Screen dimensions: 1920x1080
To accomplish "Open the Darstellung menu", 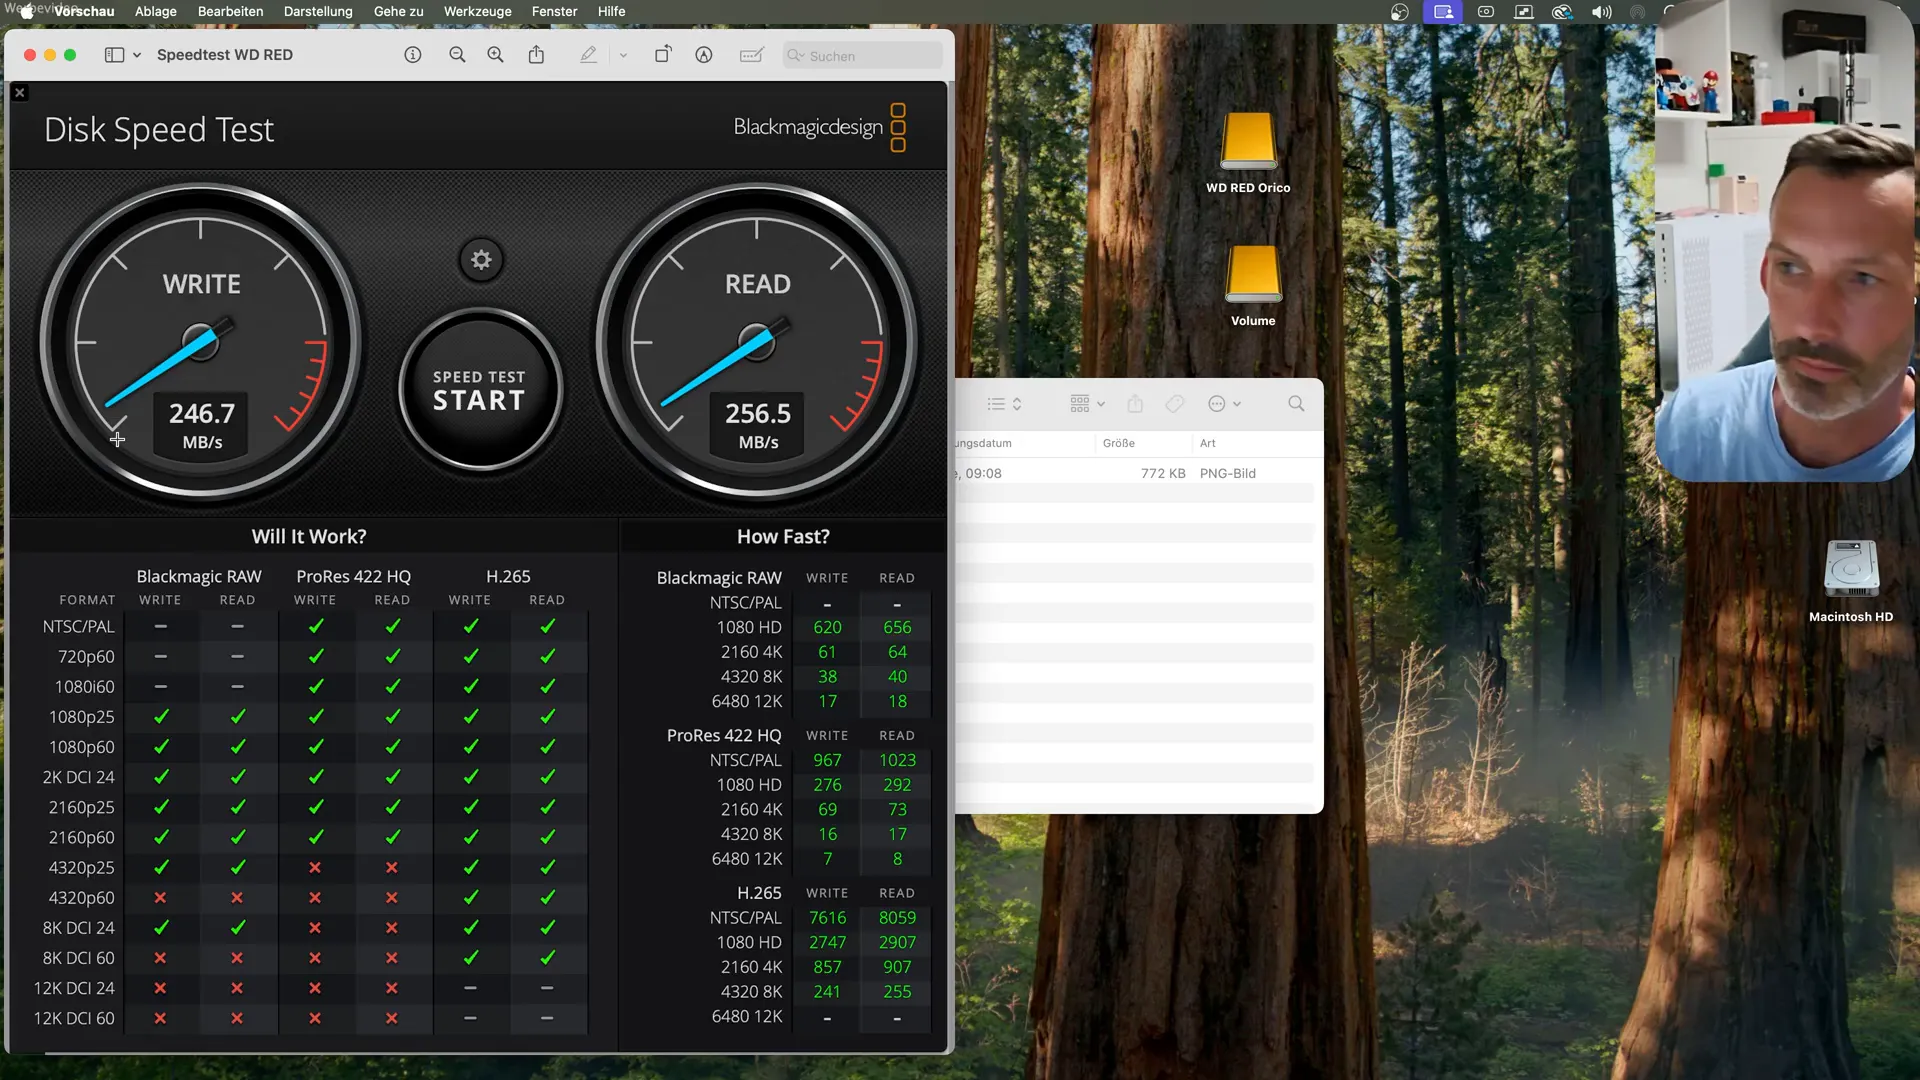I will [318, 11].
